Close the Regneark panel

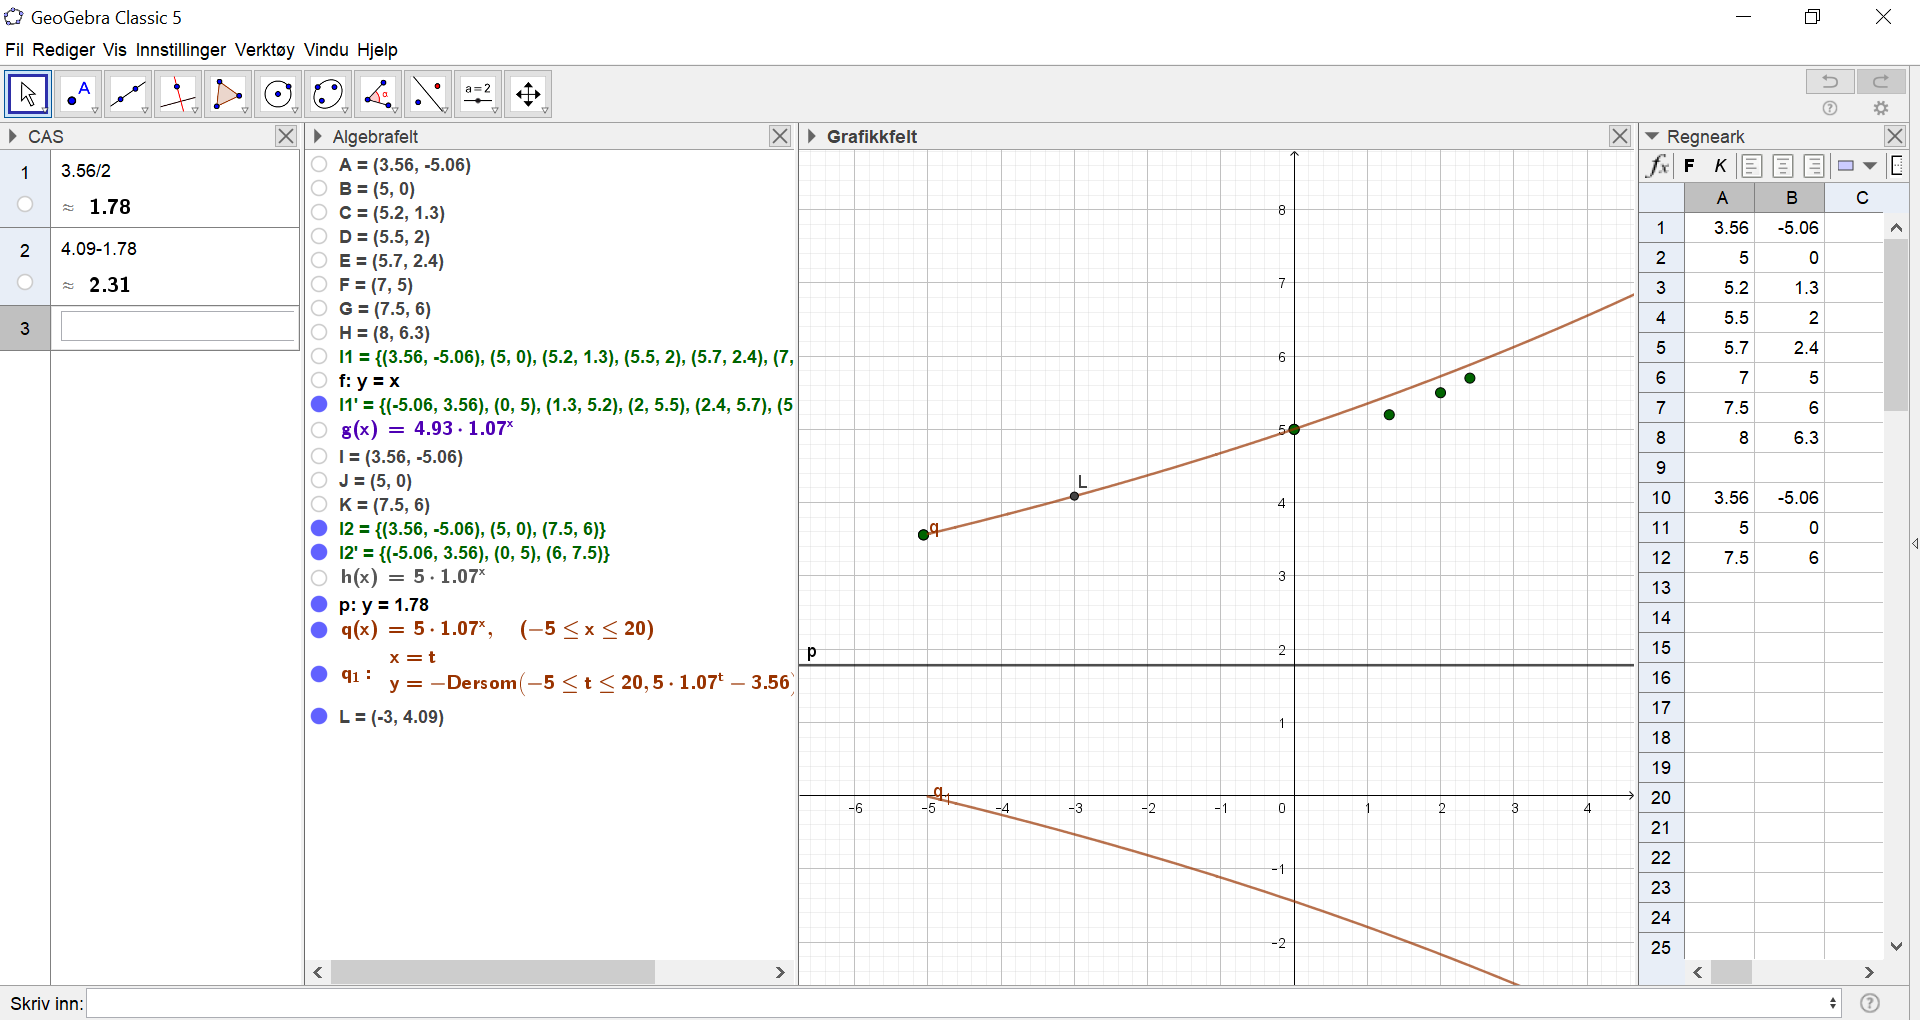[x=1895, y=136]
